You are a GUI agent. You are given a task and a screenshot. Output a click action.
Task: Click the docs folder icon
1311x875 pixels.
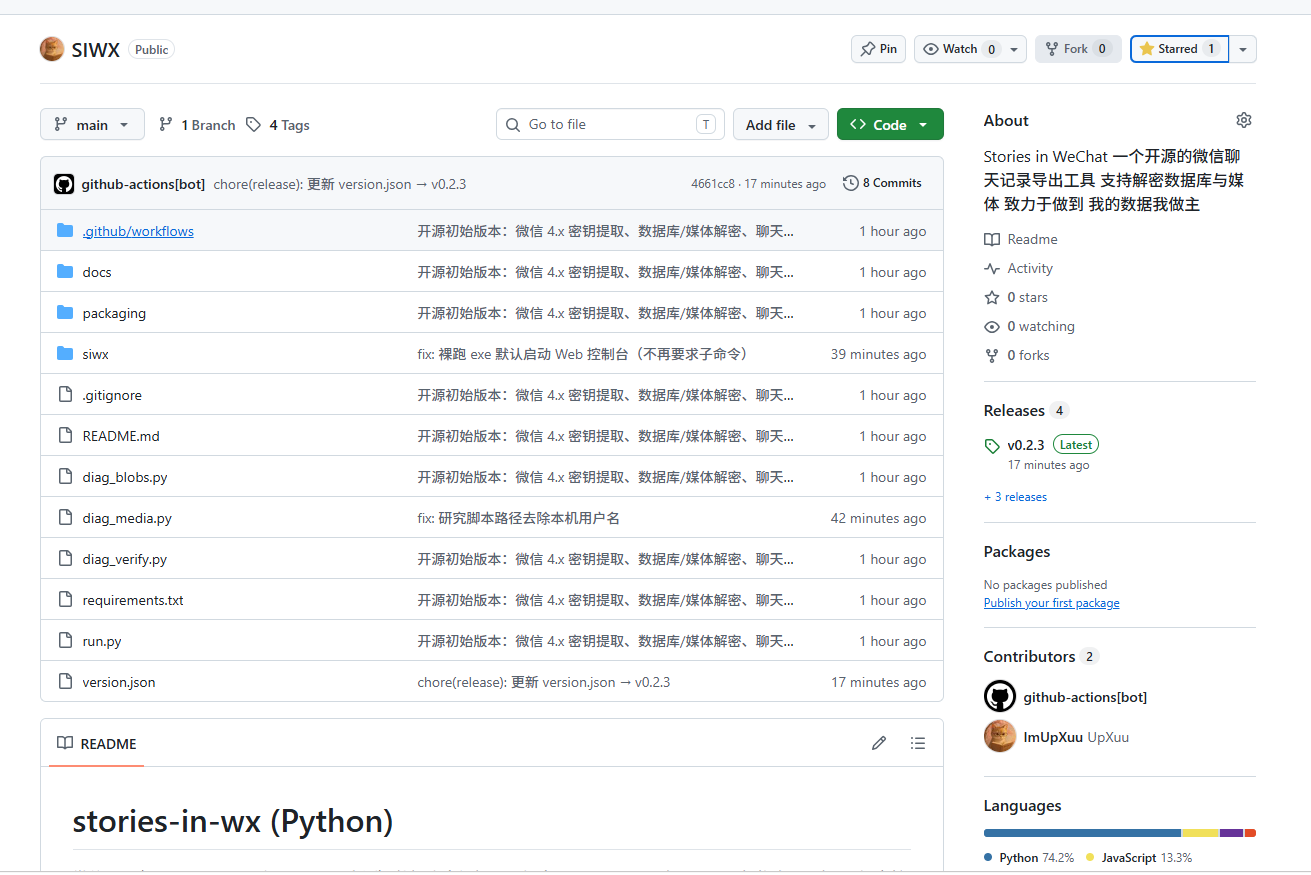(66, 272)
